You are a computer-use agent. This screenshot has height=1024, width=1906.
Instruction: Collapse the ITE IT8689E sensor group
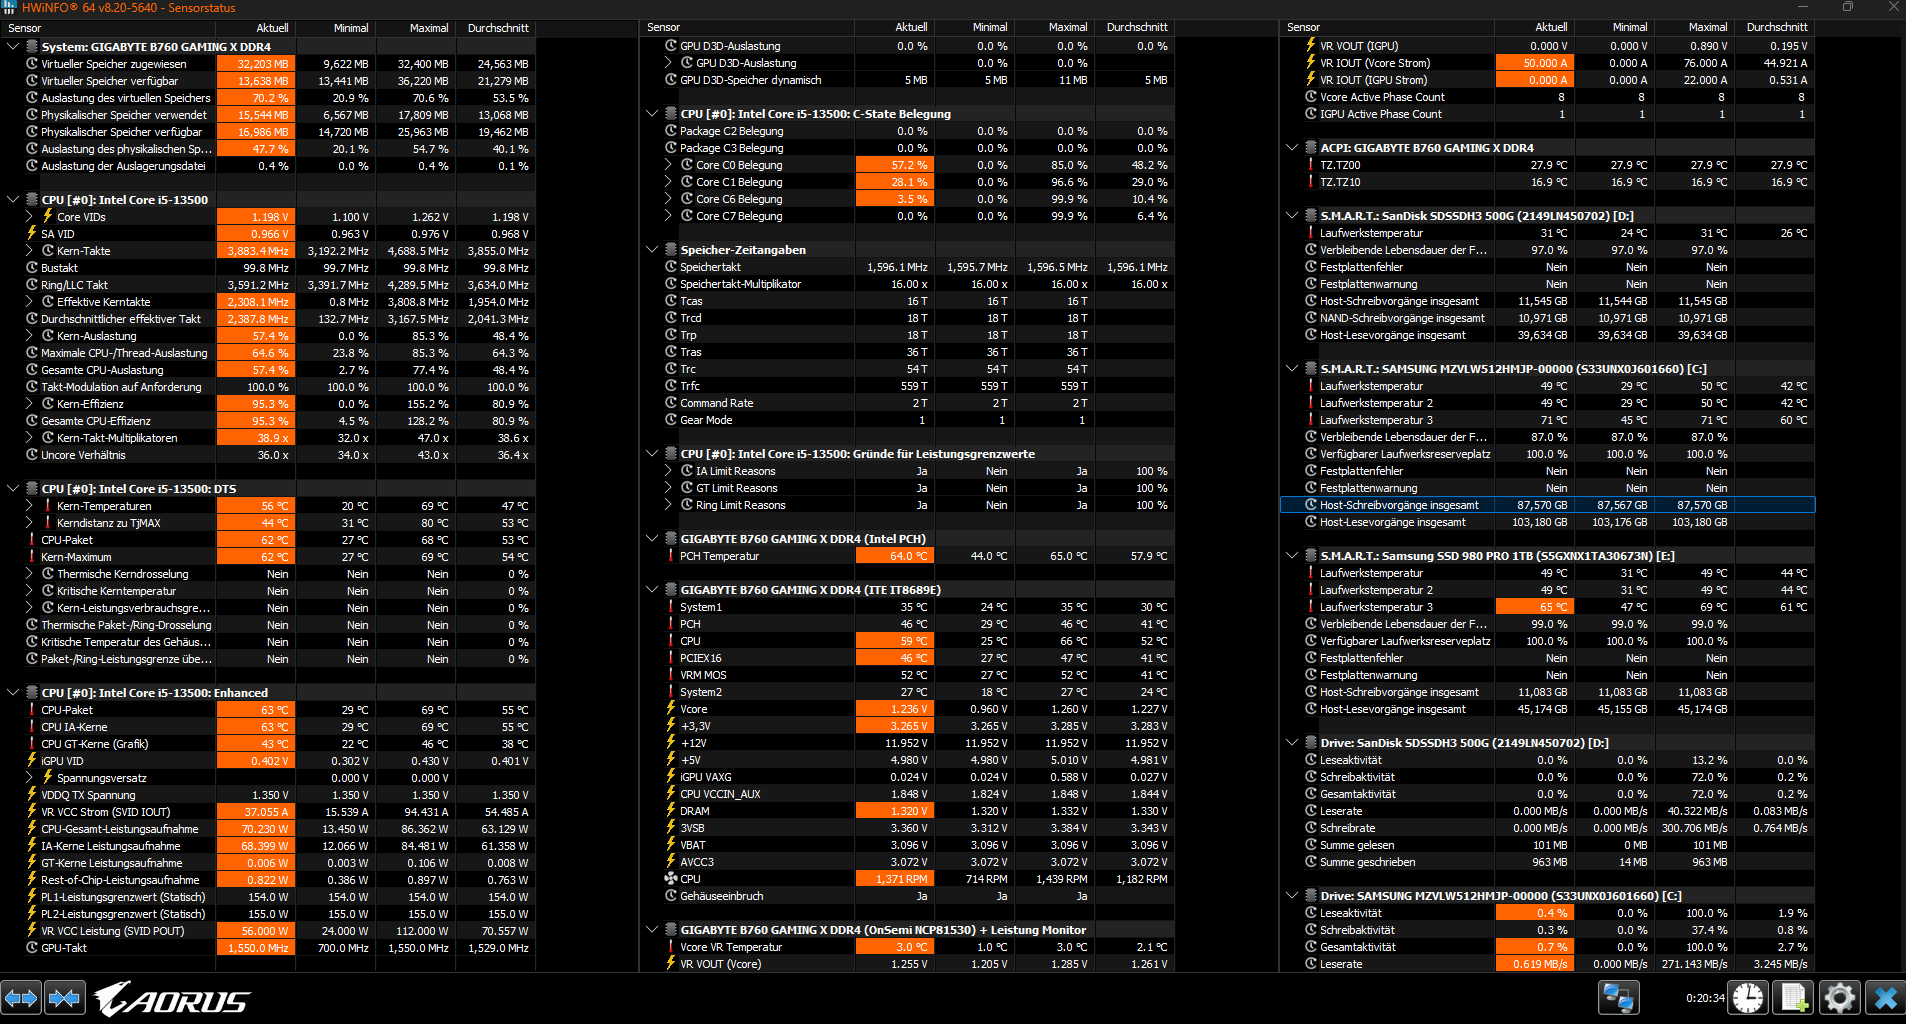click(x=652, y=590)
